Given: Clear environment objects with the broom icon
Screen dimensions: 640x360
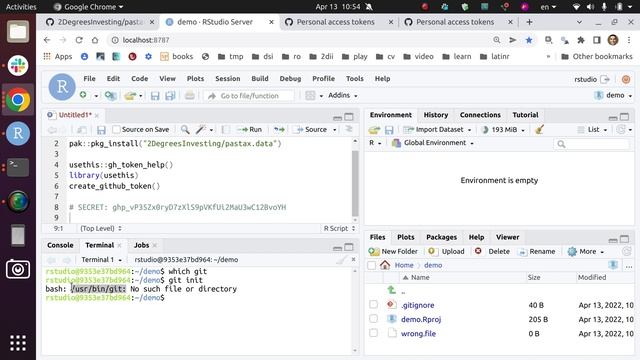Looking at the screenshot, I should pos(539,130).
